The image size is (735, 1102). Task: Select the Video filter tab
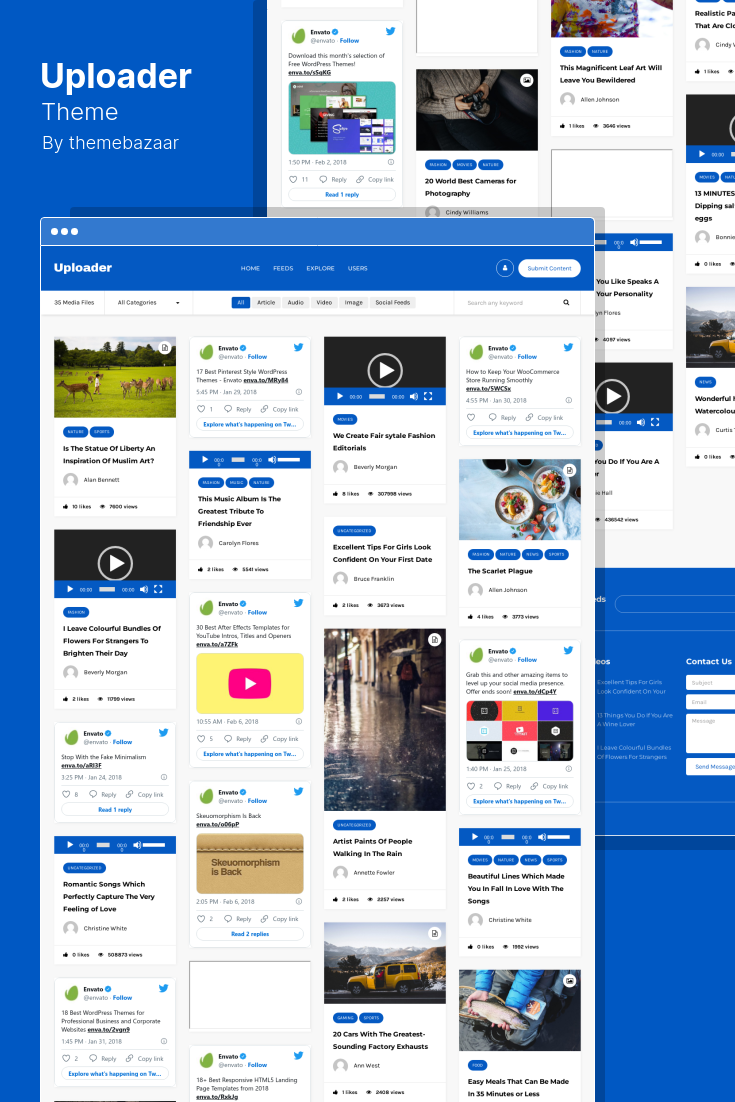click(x=324, y=303)
